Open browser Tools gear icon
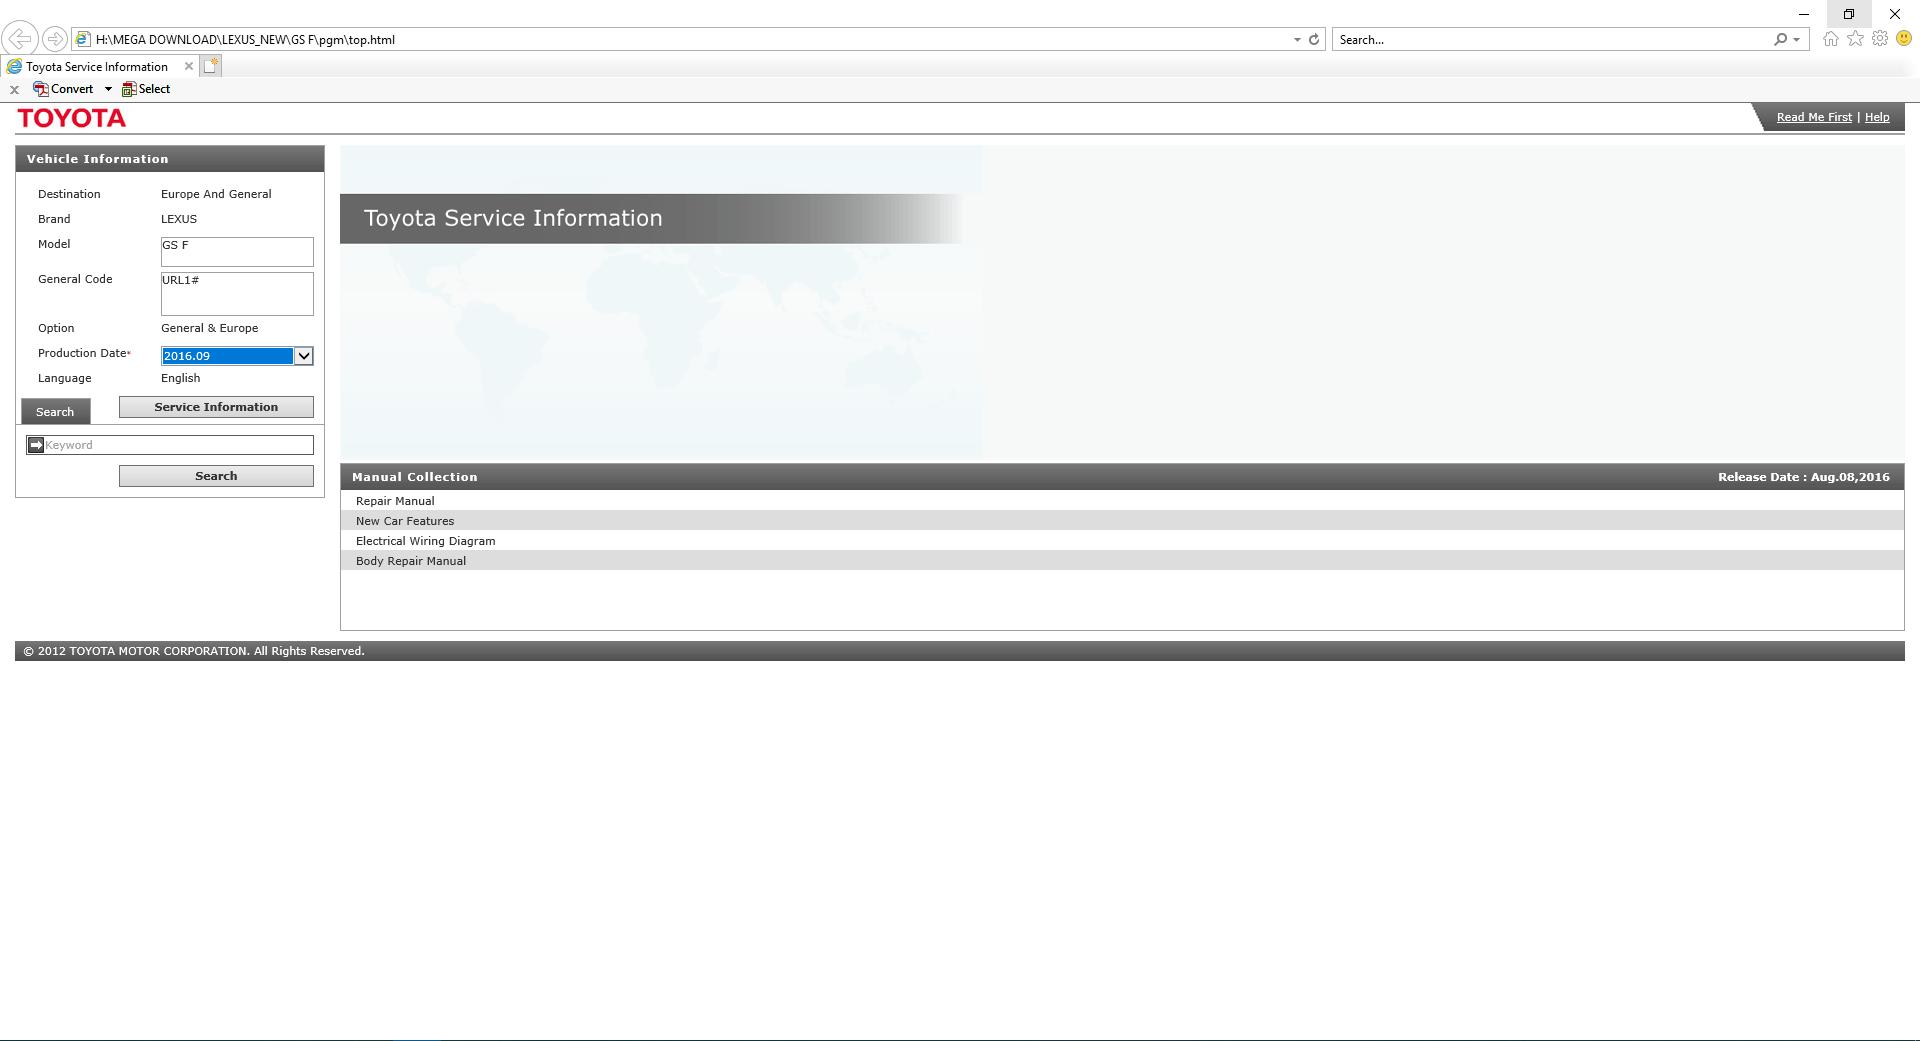The height and width of the screenshot is (1041, 1920). tap(1880, 39)
